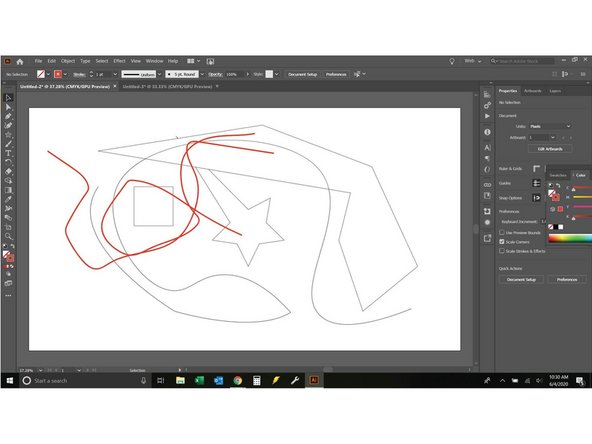Switch to the Swatches tab
592x444 pixels.
point(558,175)
